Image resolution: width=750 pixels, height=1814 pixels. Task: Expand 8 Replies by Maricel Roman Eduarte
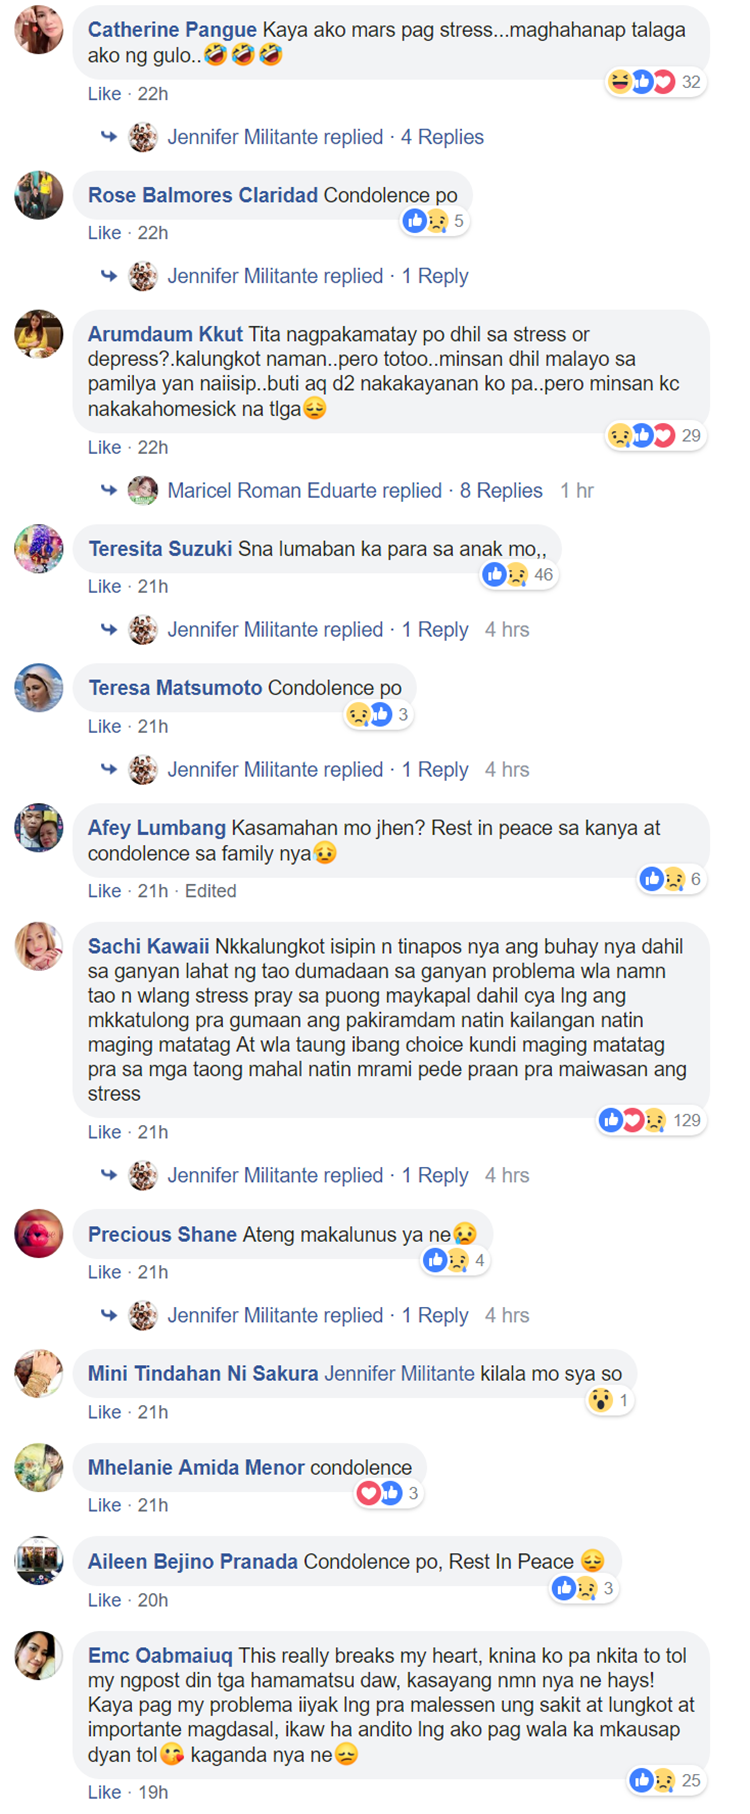click(x=501, y=491)
